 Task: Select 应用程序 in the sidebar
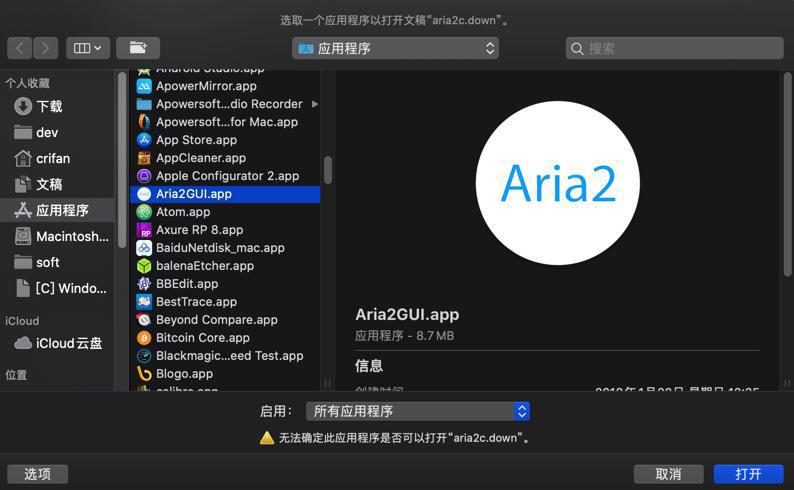57,210
